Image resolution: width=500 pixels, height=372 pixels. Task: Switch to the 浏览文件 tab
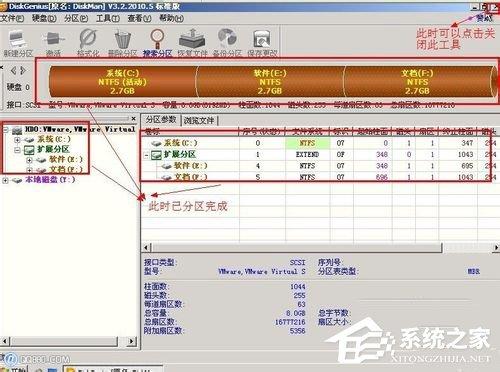pos(199,120)
